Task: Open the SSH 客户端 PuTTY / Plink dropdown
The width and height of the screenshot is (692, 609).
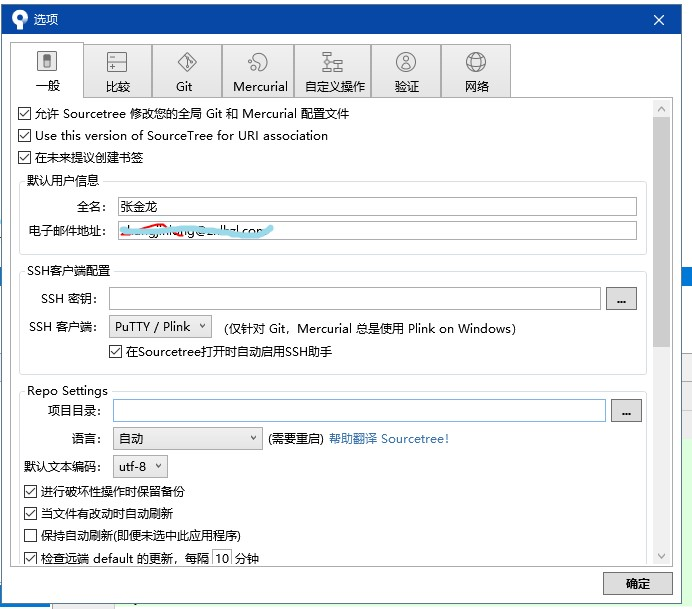Action: [x=160, y=327]
